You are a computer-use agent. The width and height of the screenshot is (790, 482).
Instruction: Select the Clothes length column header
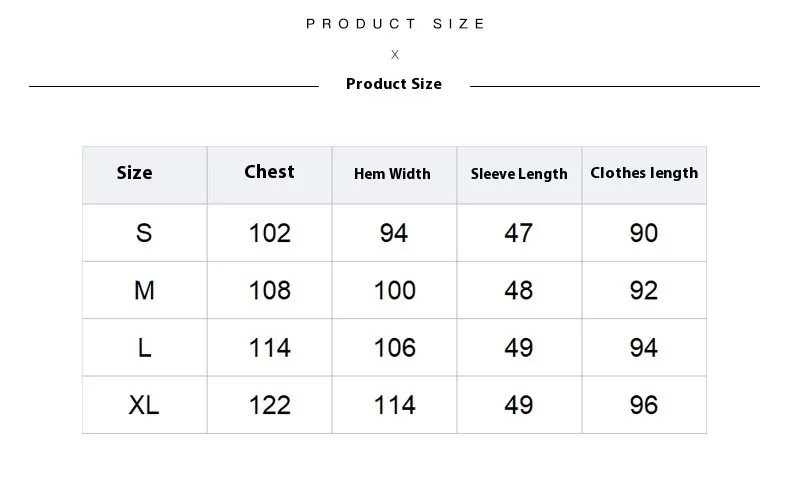644,173
